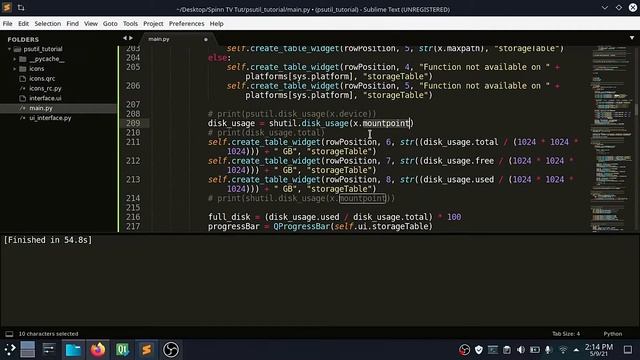
Task: Open the Python syntax selector
Action: pos(613,334)
